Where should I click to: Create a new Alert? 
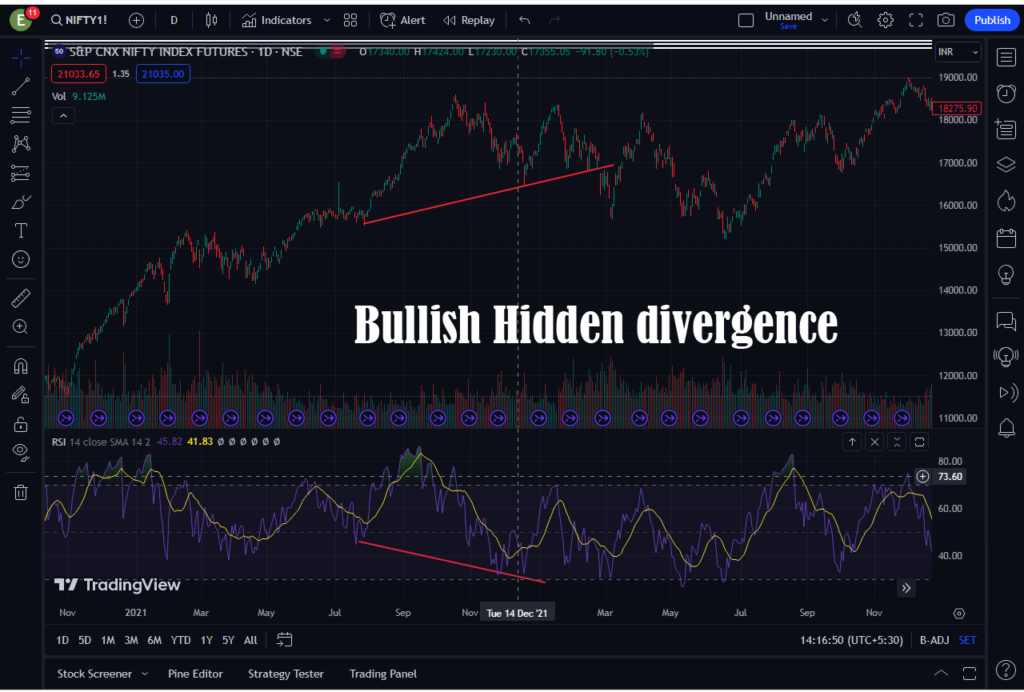402,20
